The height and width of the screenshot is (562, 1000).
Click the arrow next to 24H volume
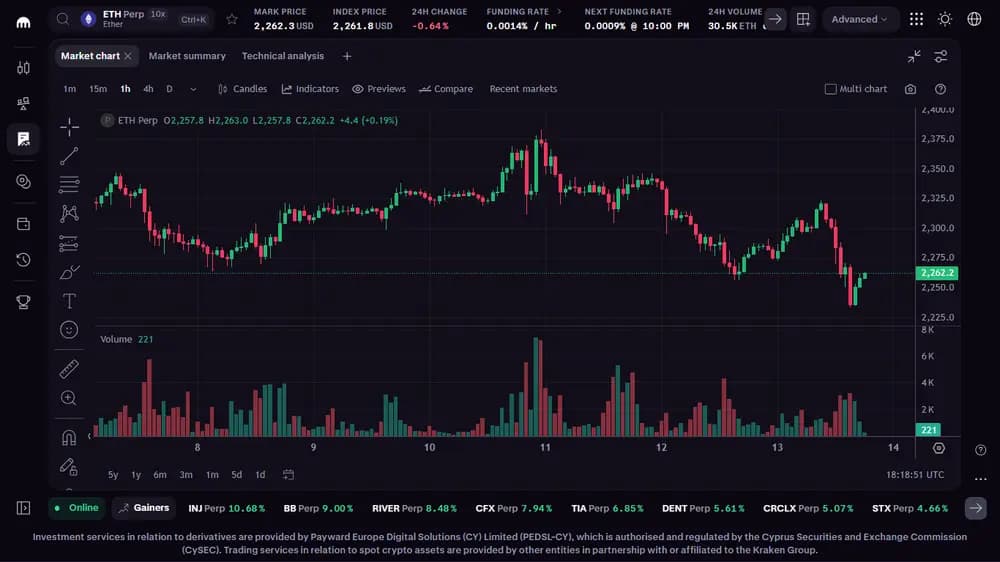point(775,19)
